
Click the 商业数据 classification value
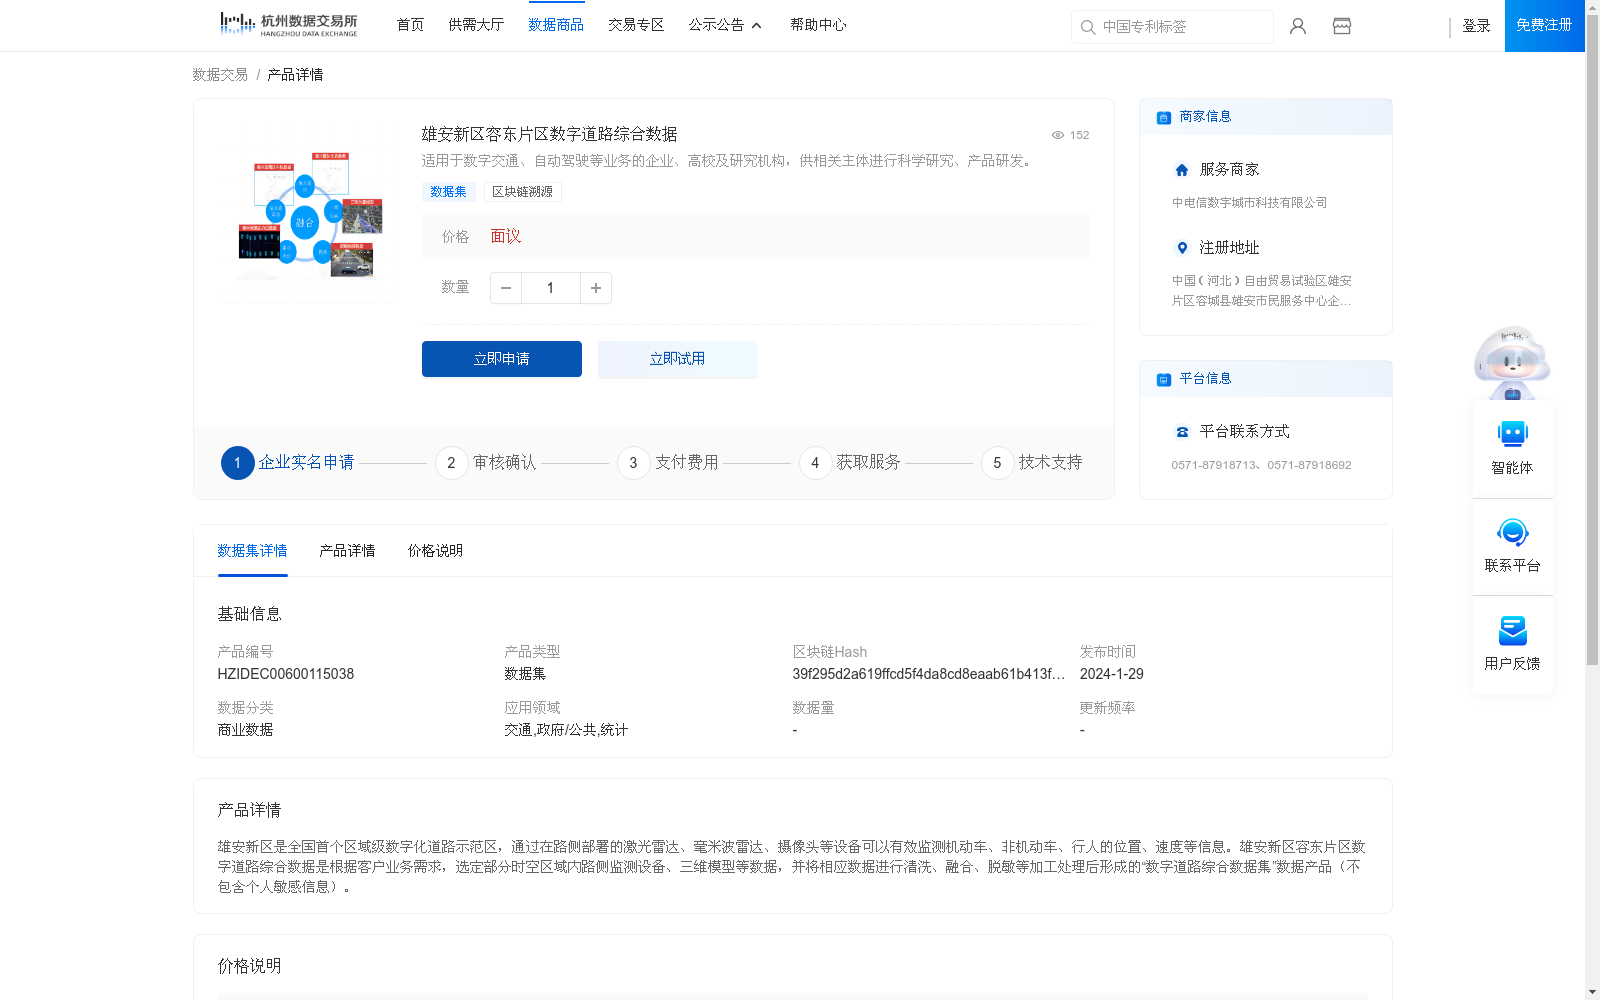(245, 730)
